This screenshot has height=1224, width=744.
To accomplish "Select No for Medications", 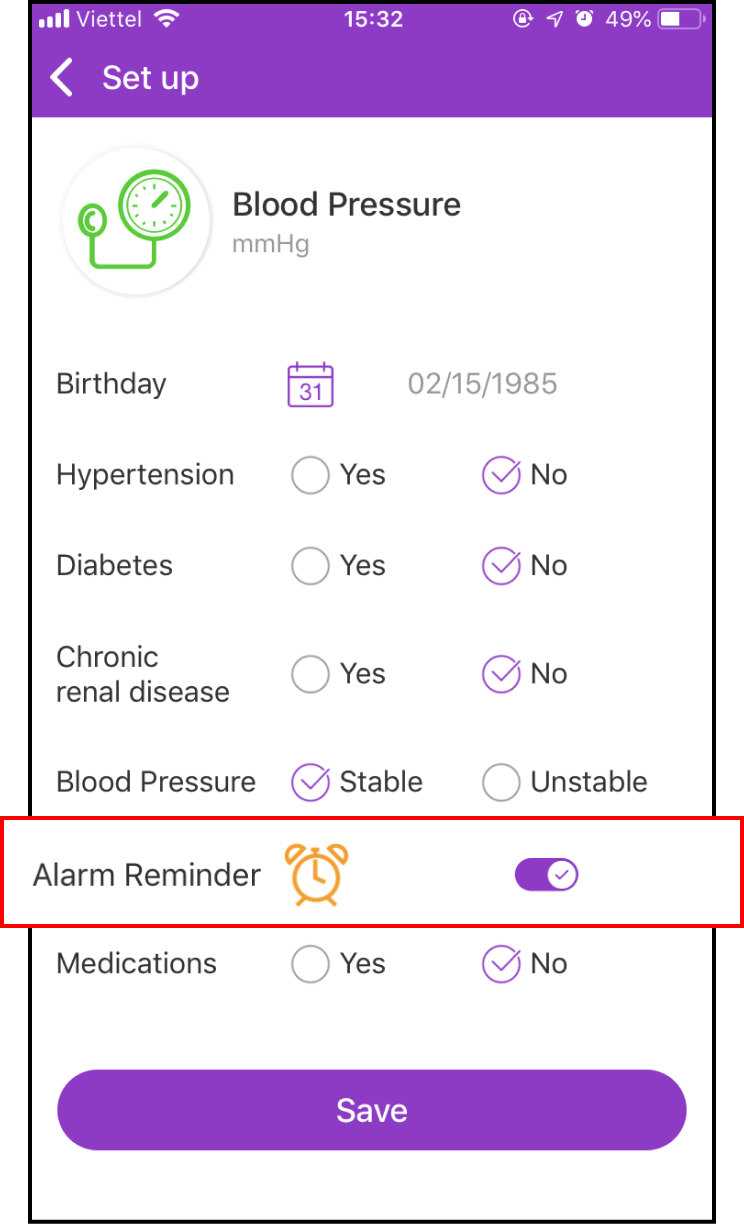I will tap(501, 964).
